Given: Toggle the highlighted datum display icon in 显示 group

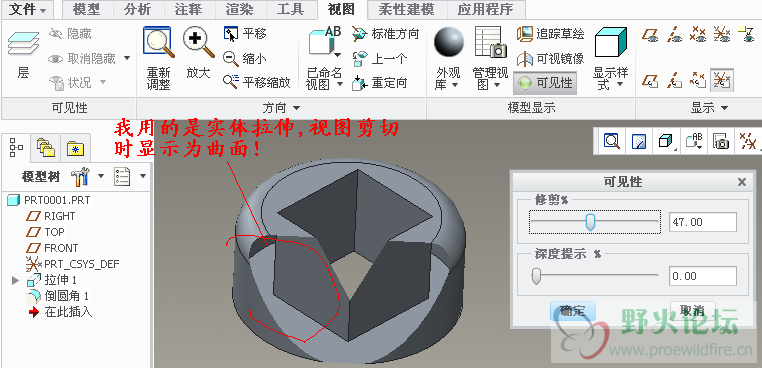Looking at the screenshot, I should (722, 80).
